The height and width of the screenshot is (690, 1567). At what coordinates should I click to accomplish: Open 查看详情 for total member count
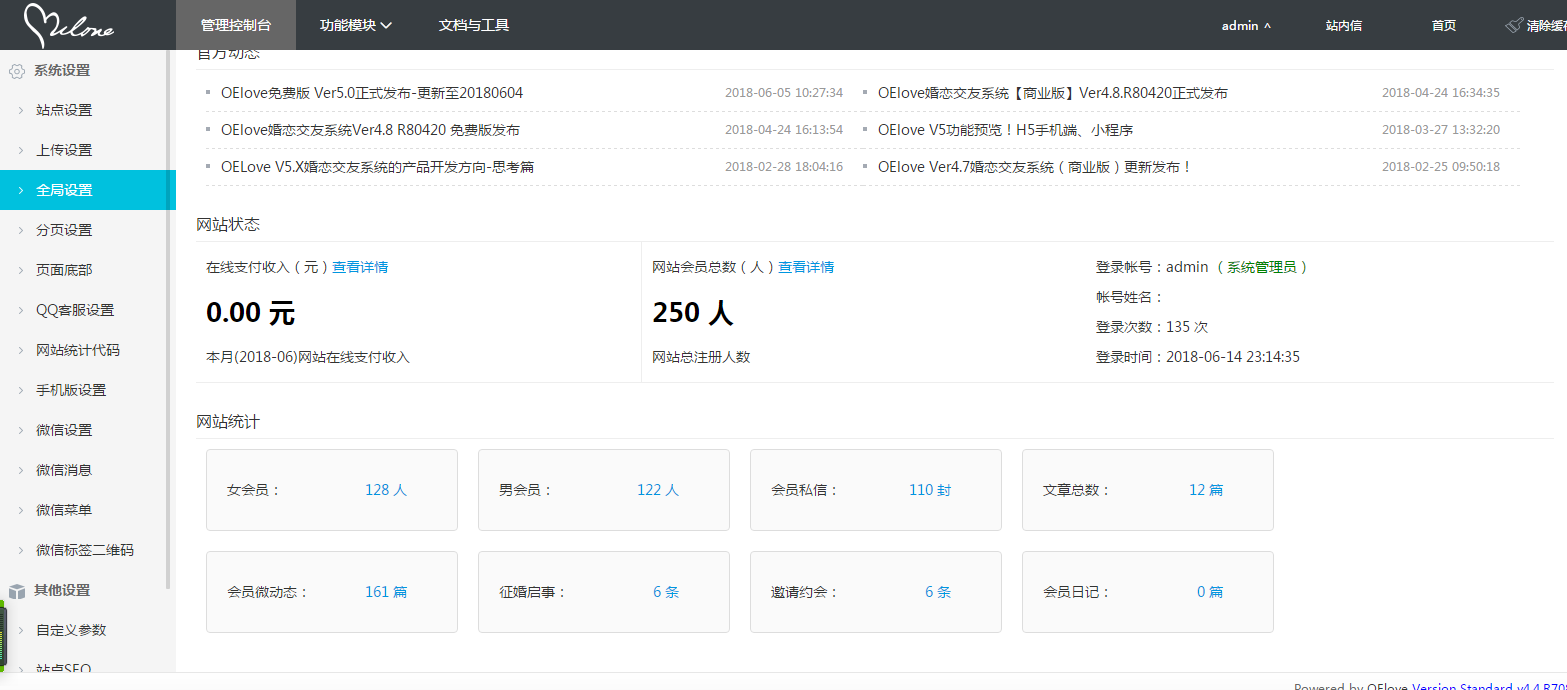806,267
